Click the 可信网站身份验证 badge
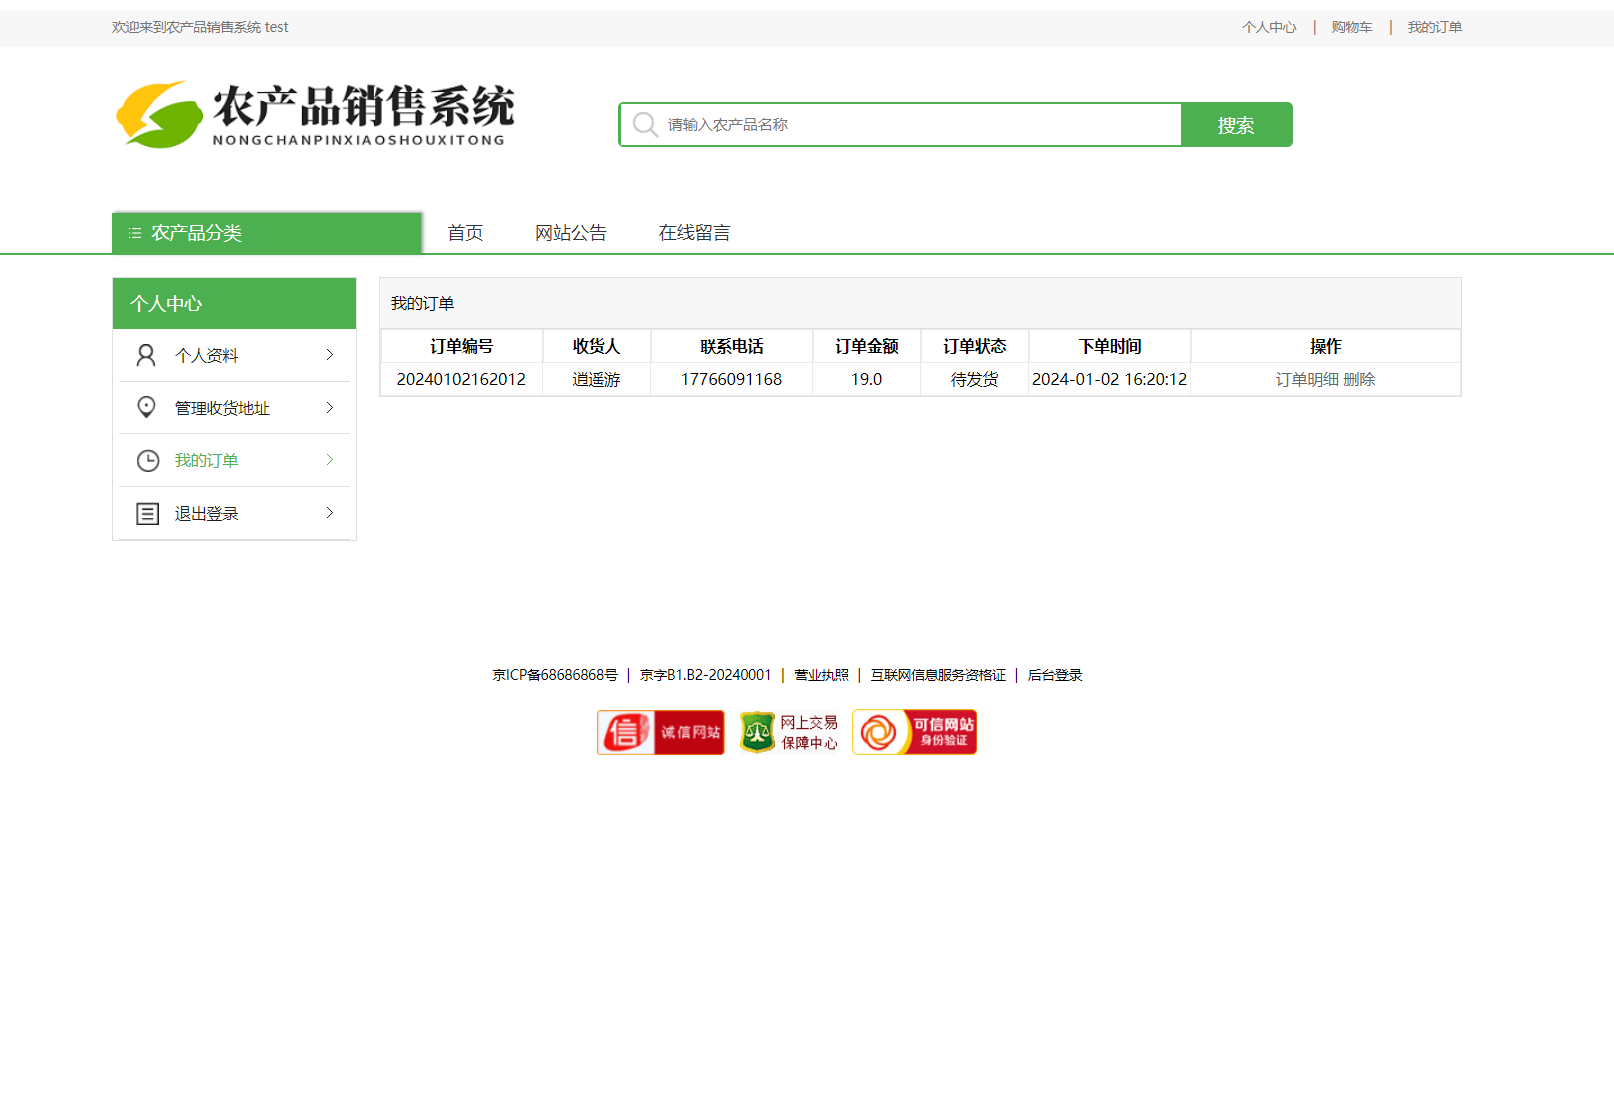Viewport: 1614px width, 1094px height. 913,731
